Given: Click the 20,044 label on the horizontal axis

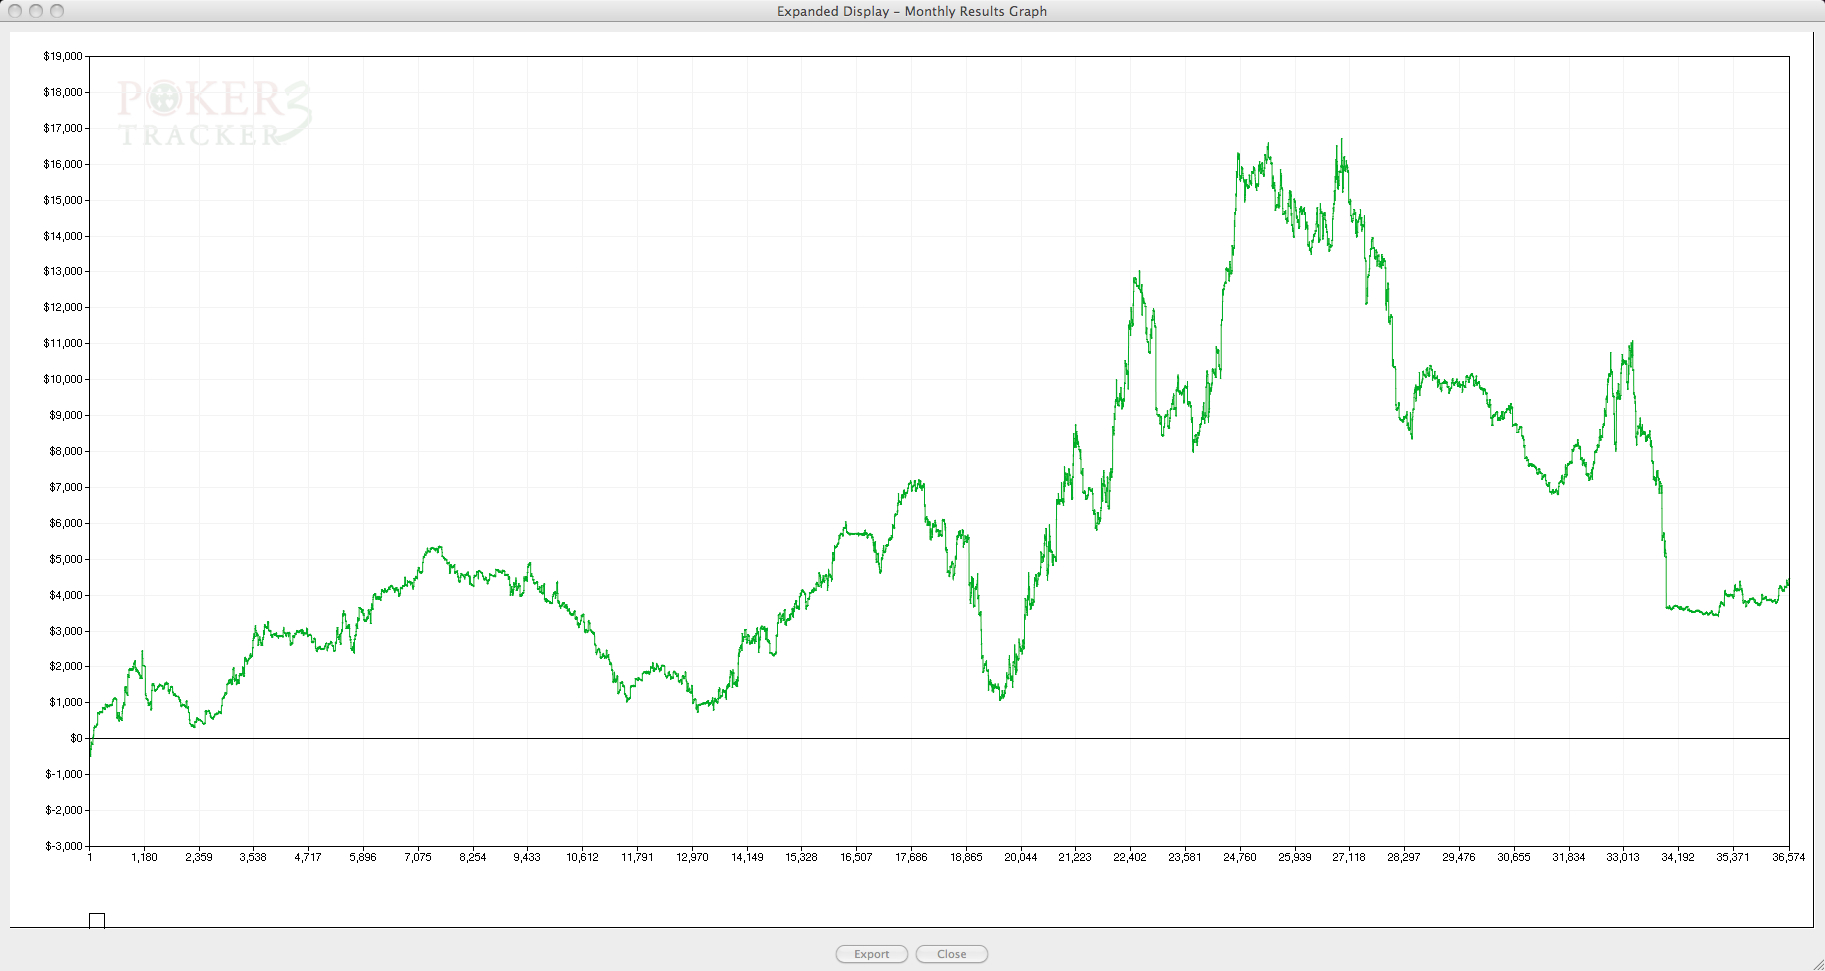Looking at the screenshot, I should (1020, 857).
